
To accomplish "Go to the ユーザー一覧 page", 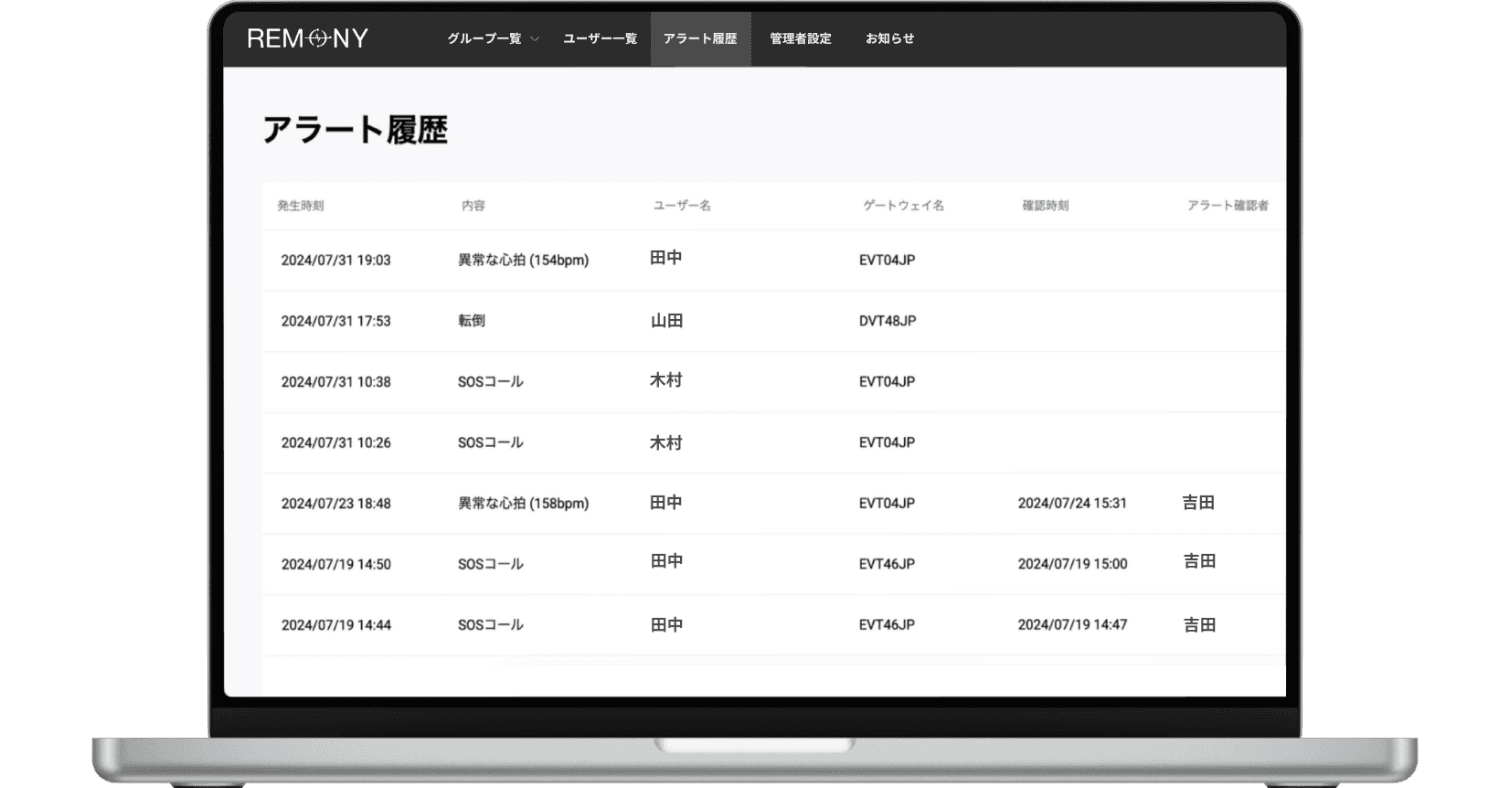I will pyautogui.click(x=600, y=39).
